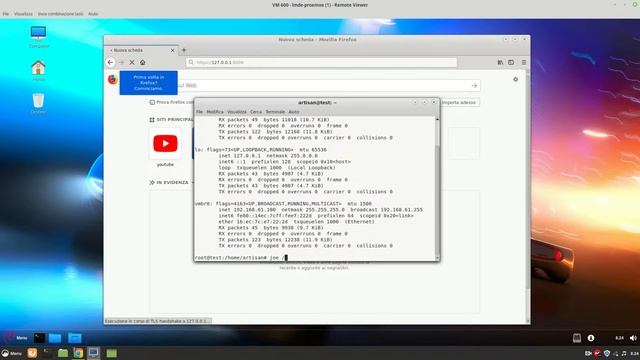Click the host tray network icon
Viewport: 640px width, 360px height.
[x=616, y=353]
